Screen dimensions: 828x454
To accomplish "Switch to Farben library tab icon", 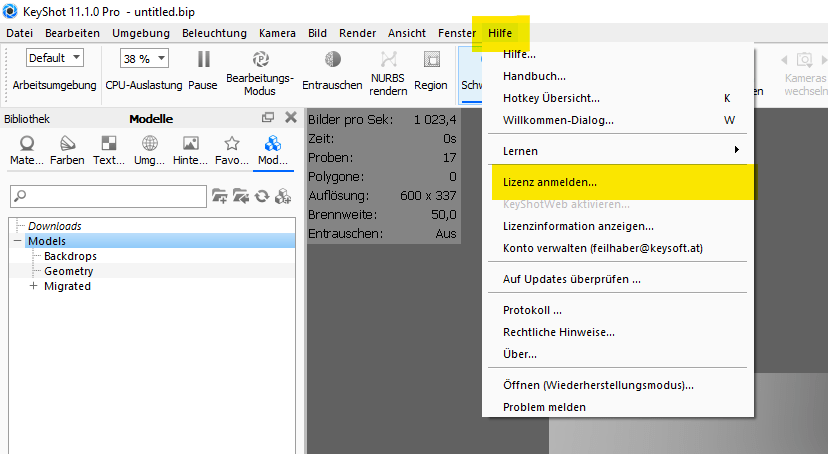I will pos(68,143).
